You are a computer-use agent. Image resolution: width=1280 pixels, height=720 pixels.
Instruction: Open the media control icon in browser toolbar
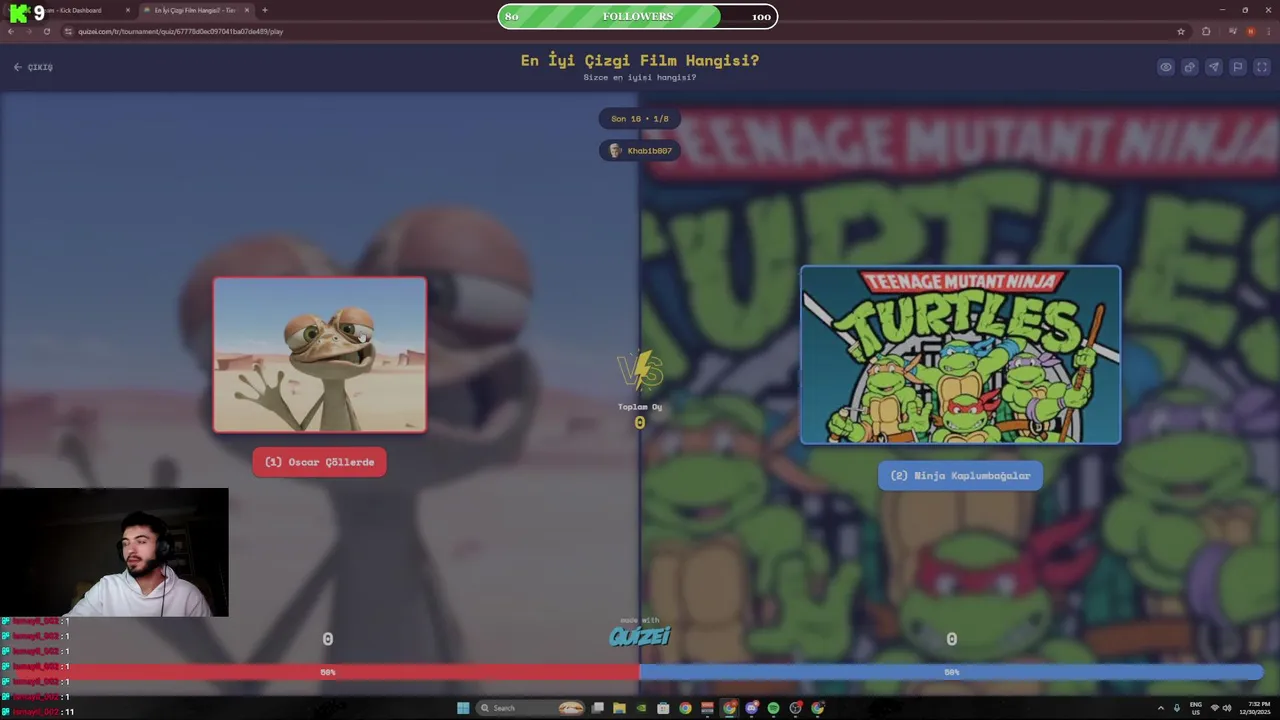coord(1233,31)
